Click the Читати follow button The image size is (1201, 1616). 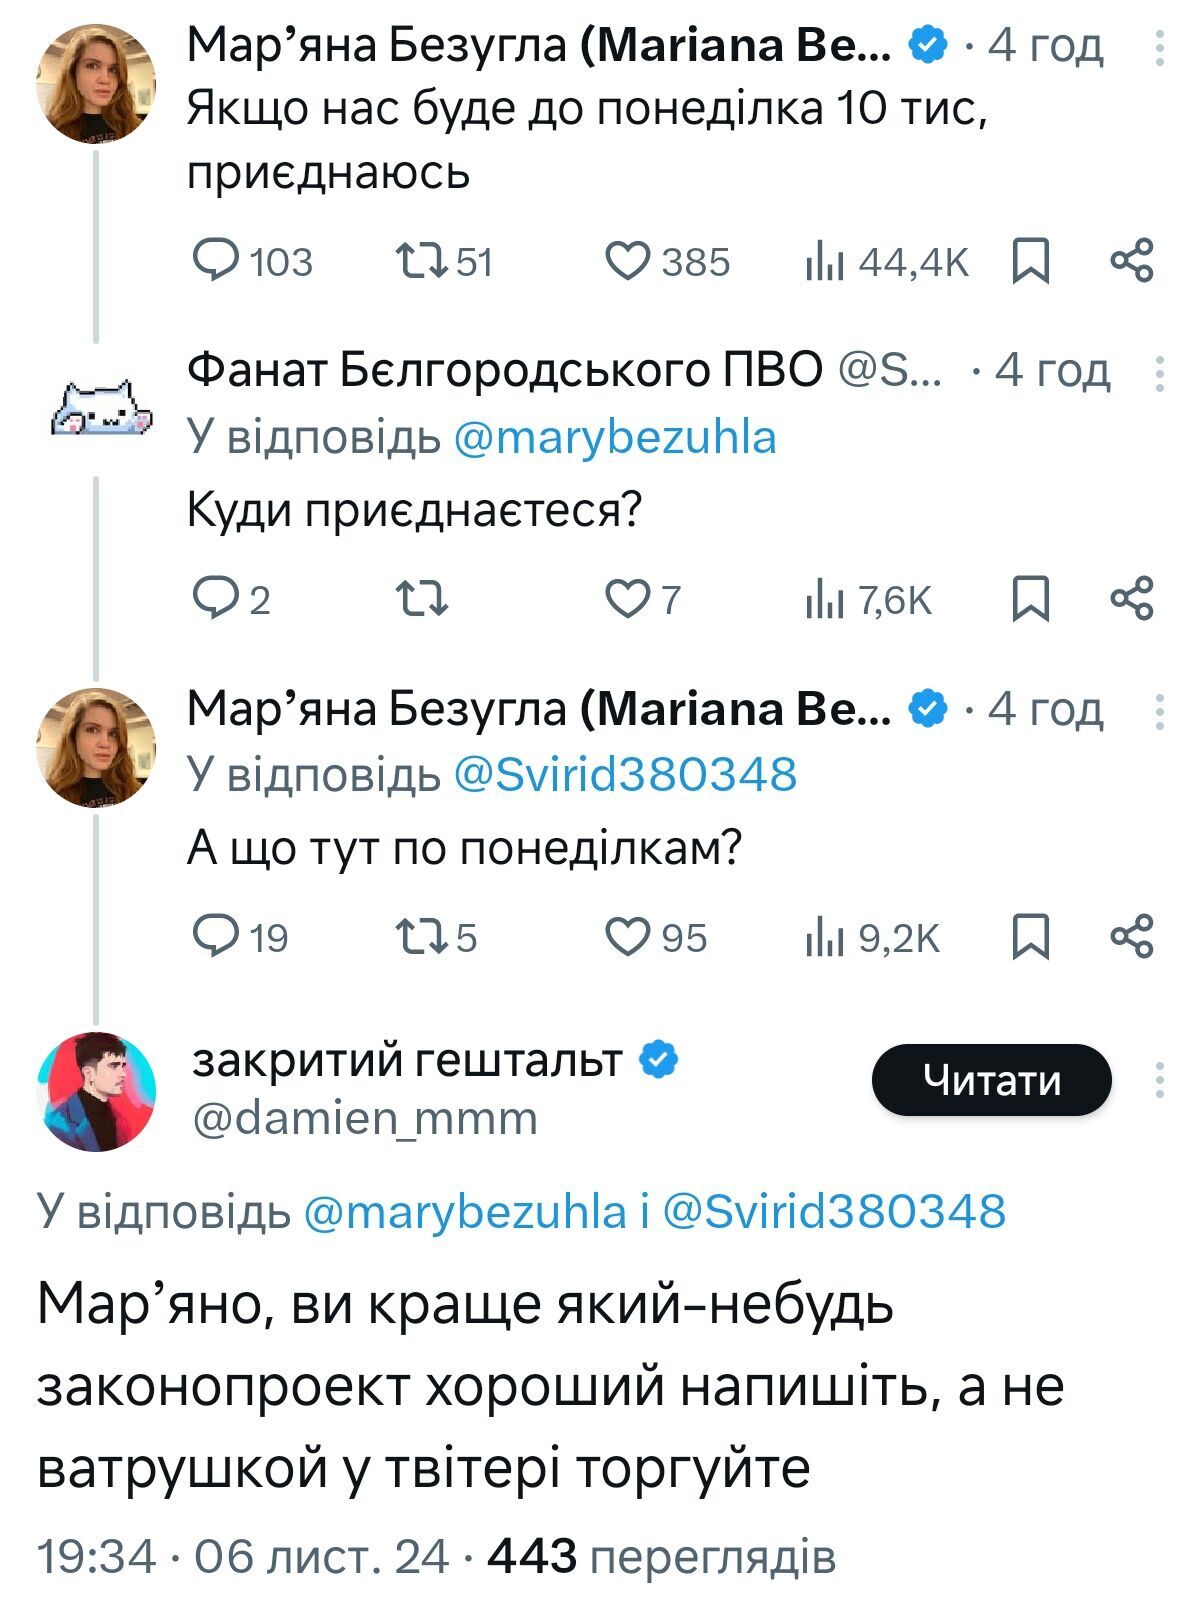991,1080
